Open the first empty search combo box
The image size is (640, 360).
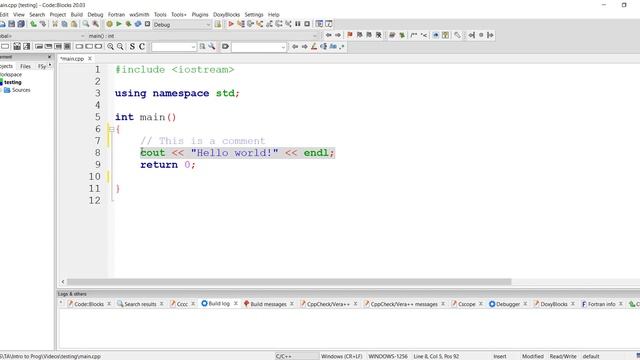coord(174,47)
